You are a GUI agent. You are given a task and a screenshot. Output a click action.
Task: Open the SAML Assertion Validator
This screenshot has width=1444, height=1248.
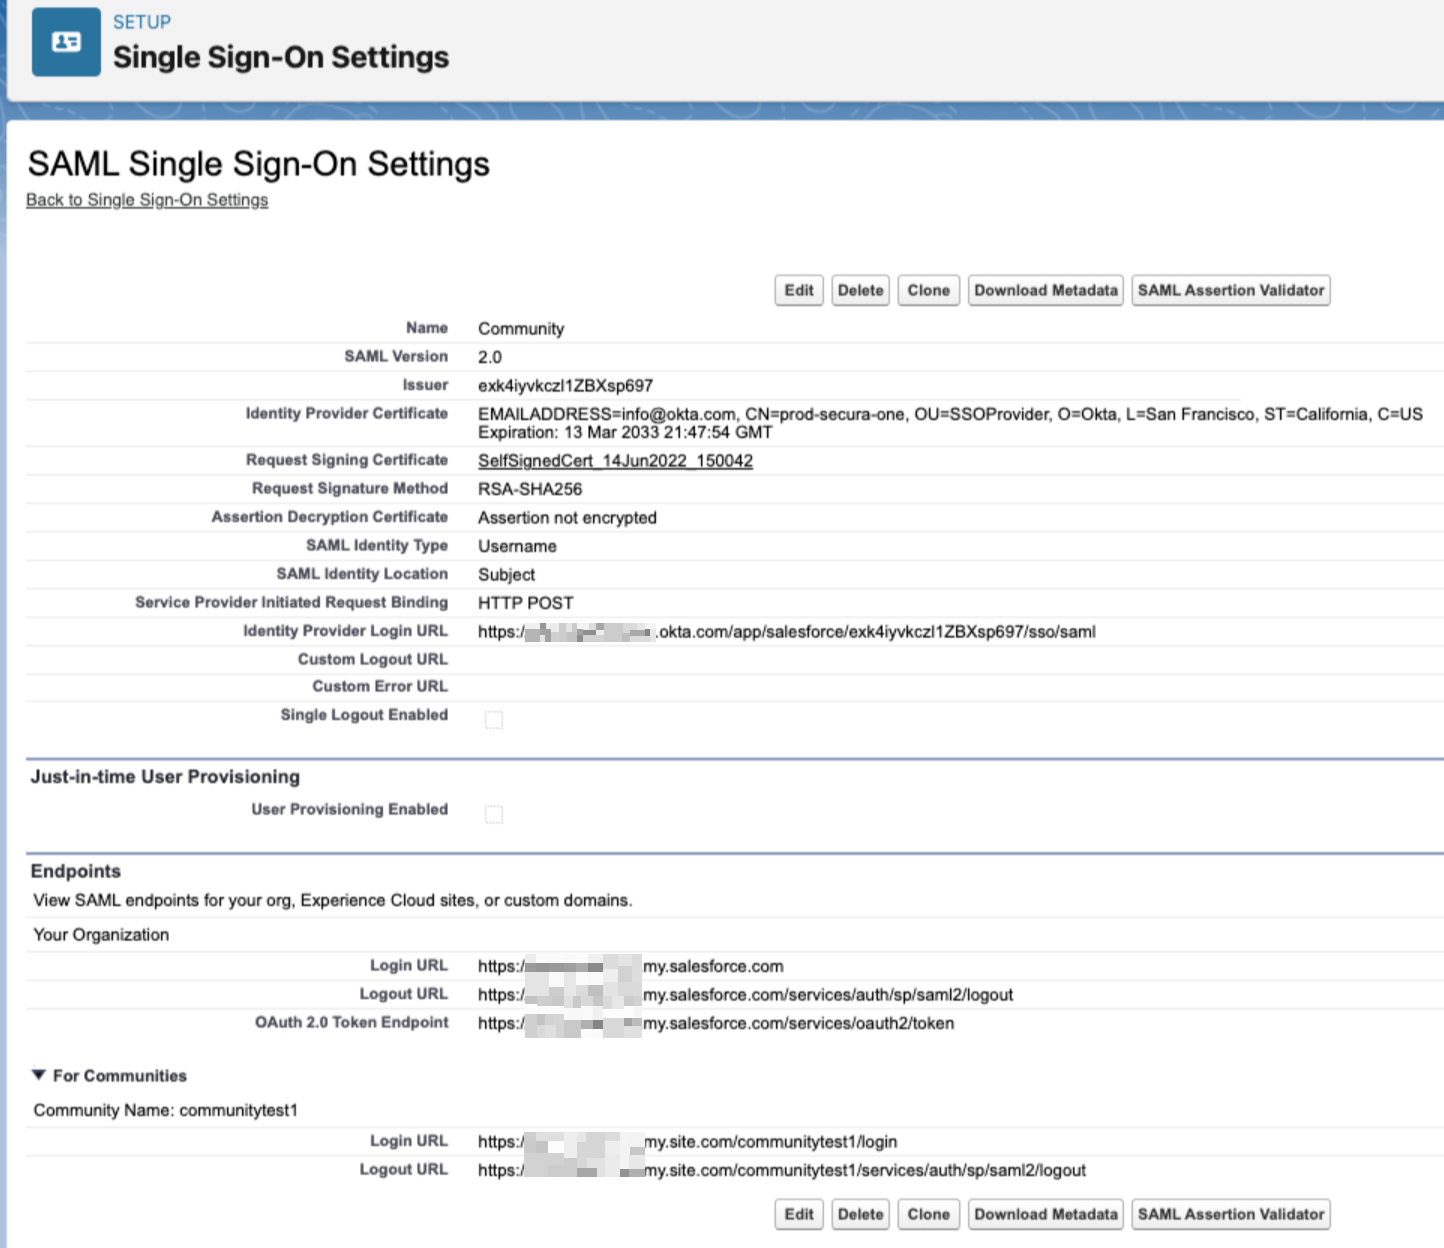(x=1230, y=290)
